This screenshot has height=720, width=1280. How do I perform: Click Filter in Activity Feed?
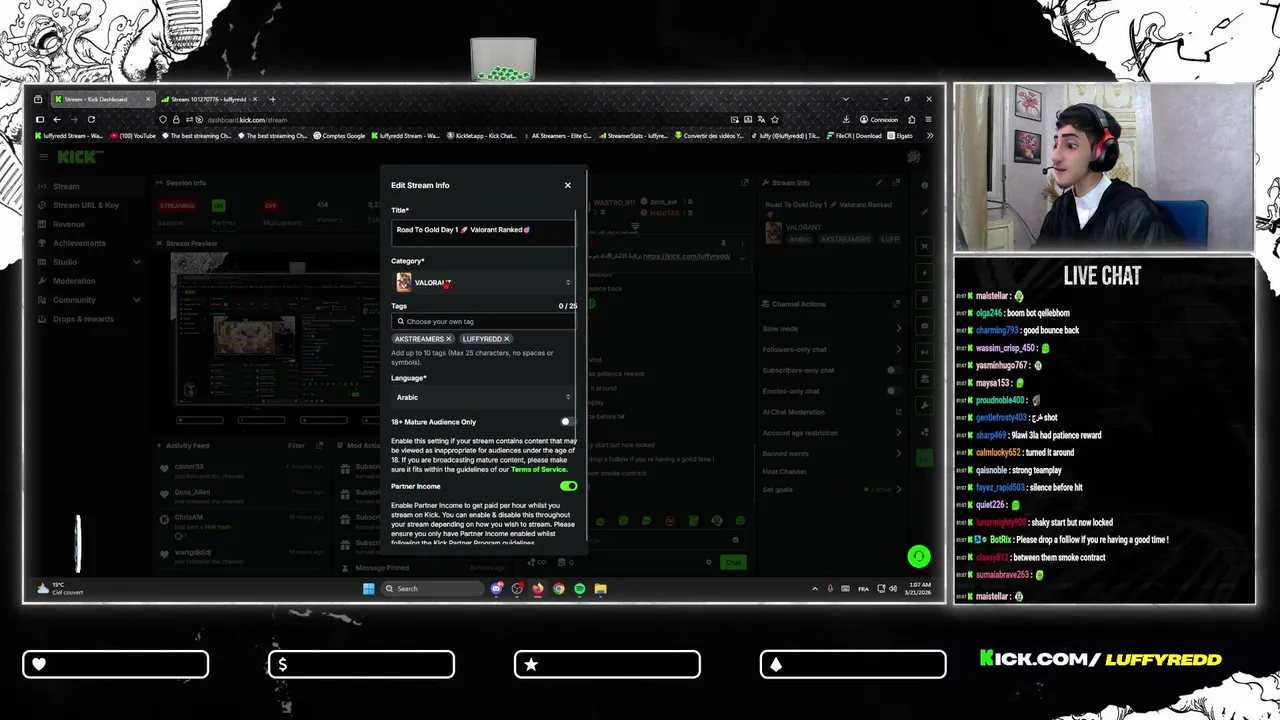click(x=296, y=446)
